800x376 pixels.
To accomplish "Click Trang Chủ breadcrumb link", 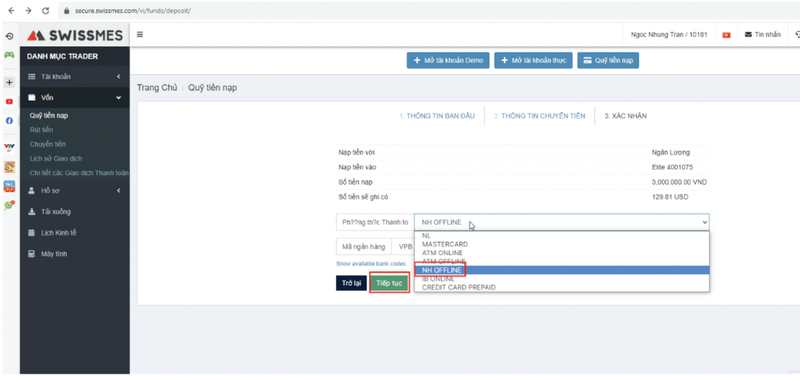I will (157, 88).
